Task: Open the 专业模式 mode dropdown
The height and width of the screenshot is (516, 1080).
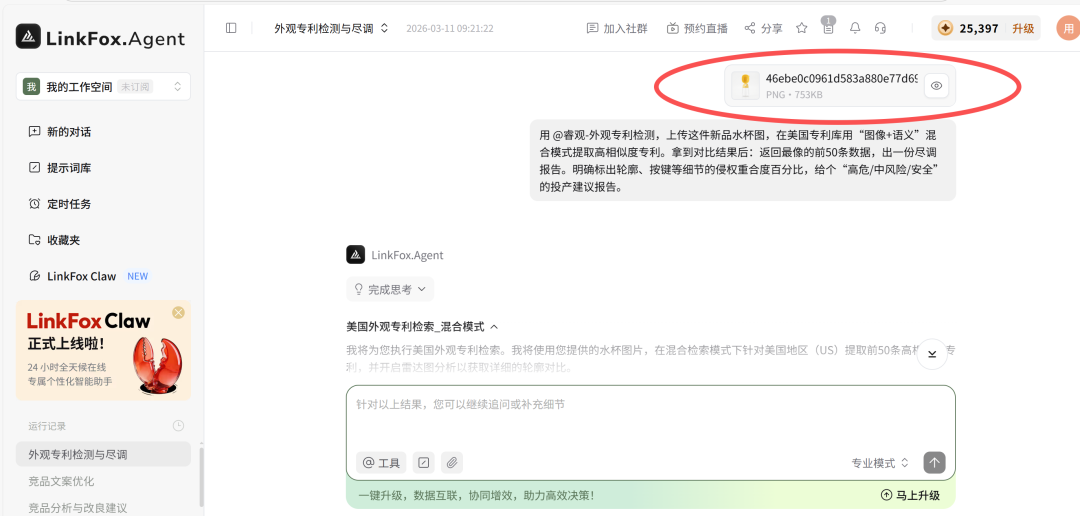Action: coord(880,463)
